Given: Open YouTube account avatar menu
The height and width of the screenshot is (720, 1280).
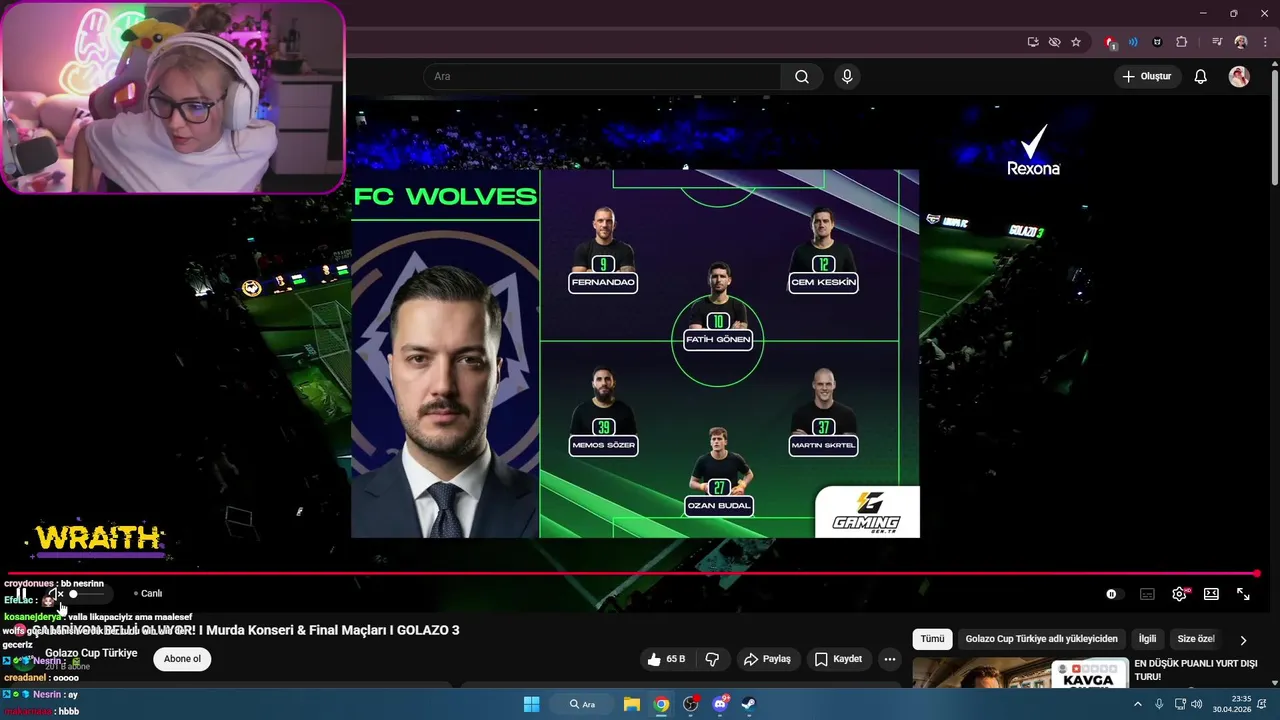Looking at the screenshot, I should pyautogui.click(x=1239, y=77).
